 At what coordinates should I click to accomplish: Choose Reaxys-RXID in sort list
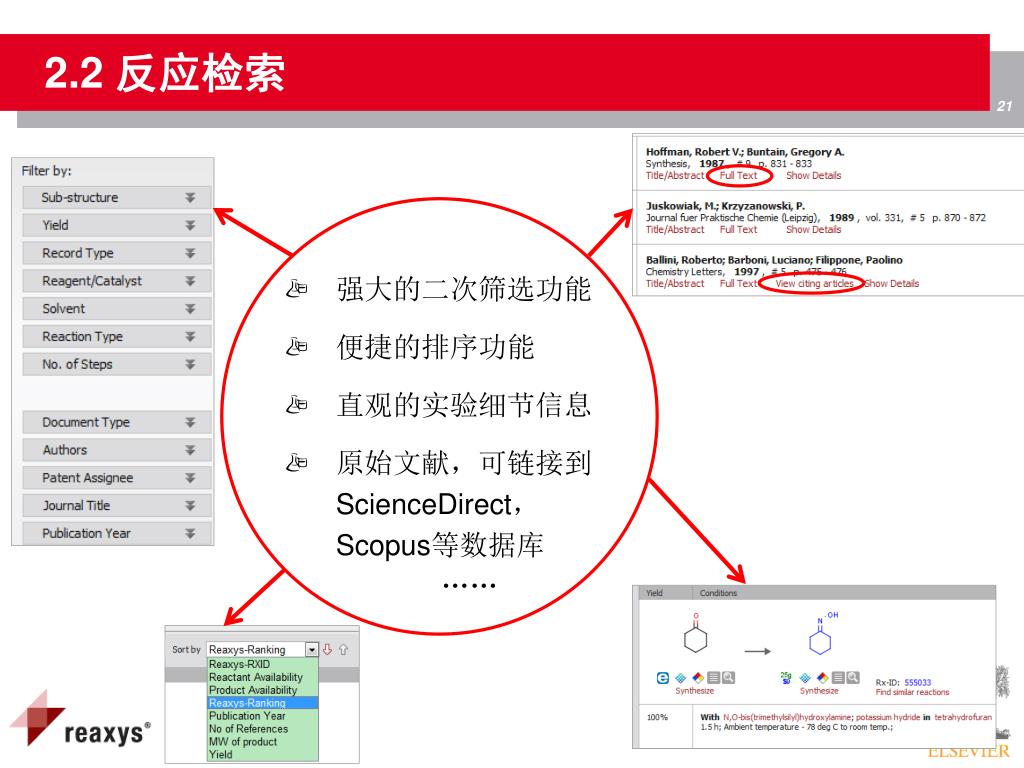(x=263, y=664)
